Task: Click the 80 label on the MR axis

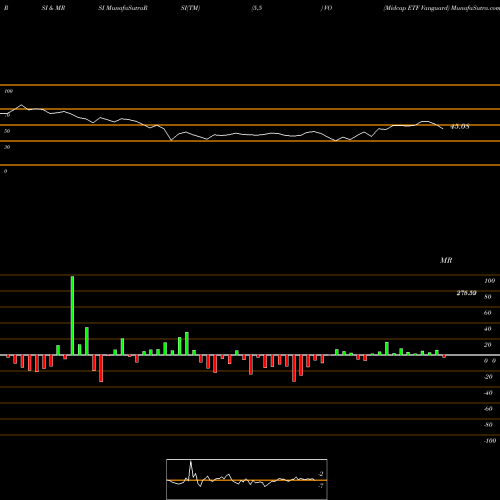Action: click(x=488, y=297)
